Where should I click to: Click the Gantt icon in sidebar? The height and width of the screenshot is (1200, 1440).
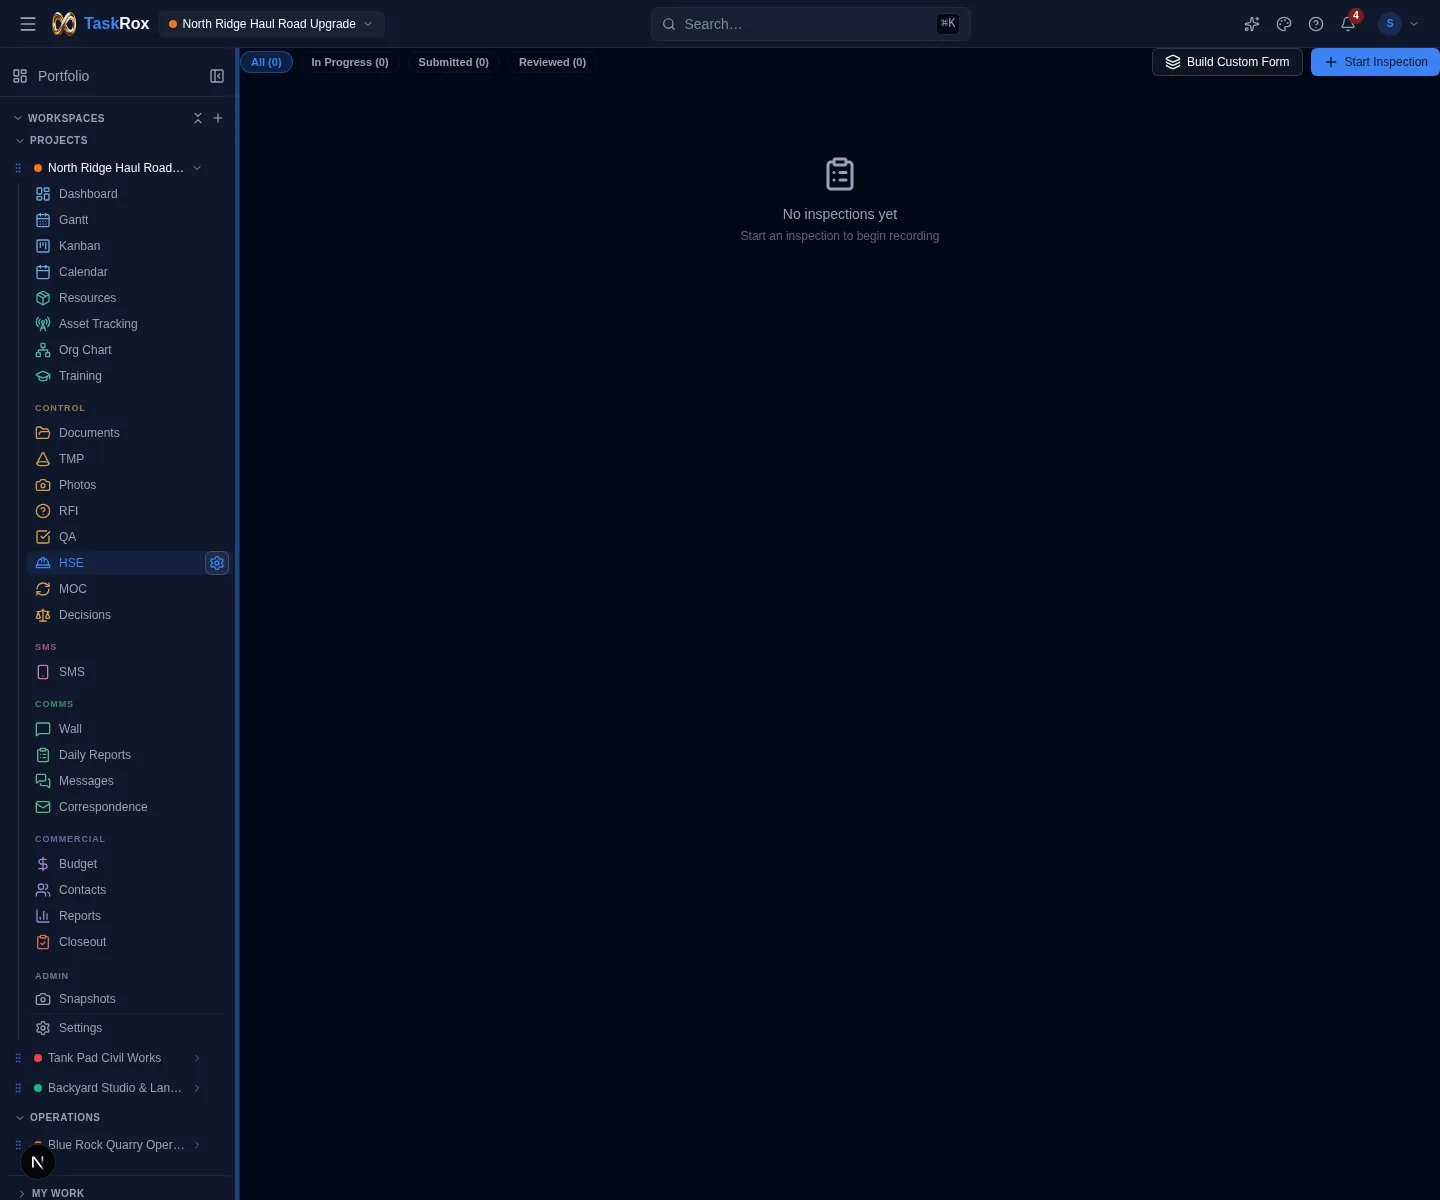click(x=43, y=220)
